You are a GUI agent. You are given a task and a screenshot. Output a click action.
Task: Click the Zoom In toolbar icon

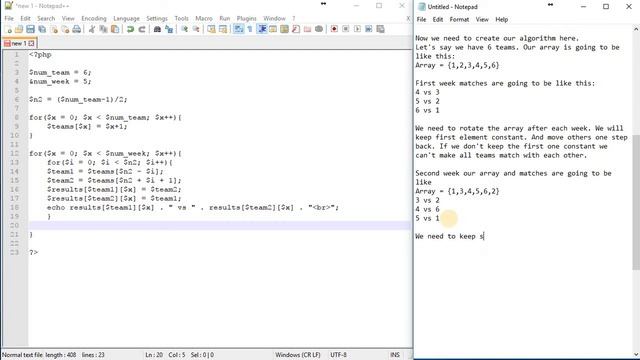click(184, 29)
